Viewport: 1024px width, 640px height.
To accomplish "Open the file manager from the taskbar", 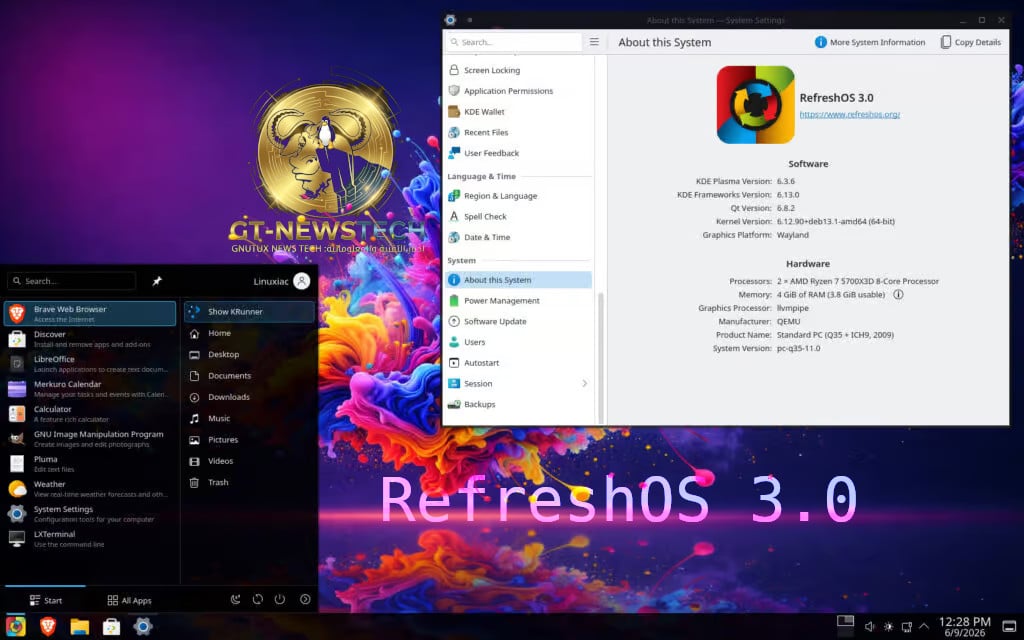I will click(80, 626).
